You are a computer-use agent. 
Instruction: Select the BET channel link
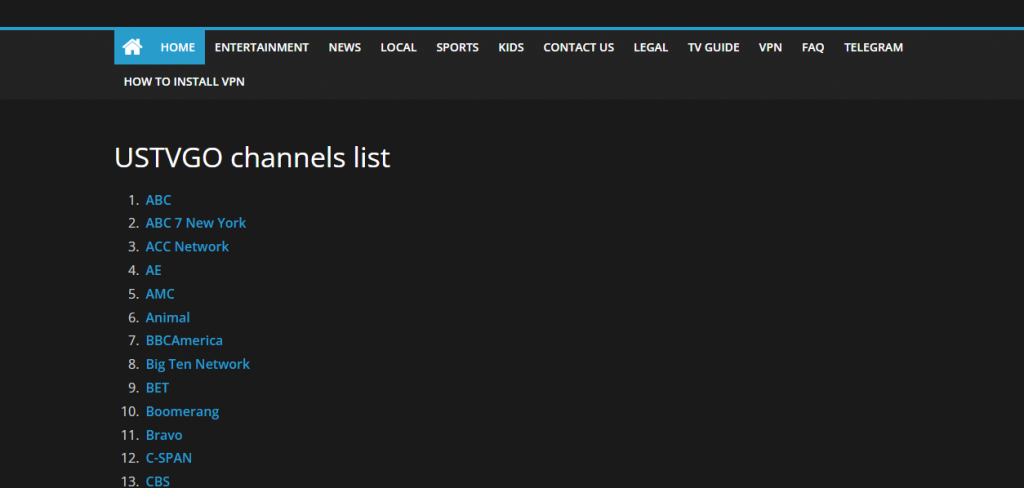157,388
